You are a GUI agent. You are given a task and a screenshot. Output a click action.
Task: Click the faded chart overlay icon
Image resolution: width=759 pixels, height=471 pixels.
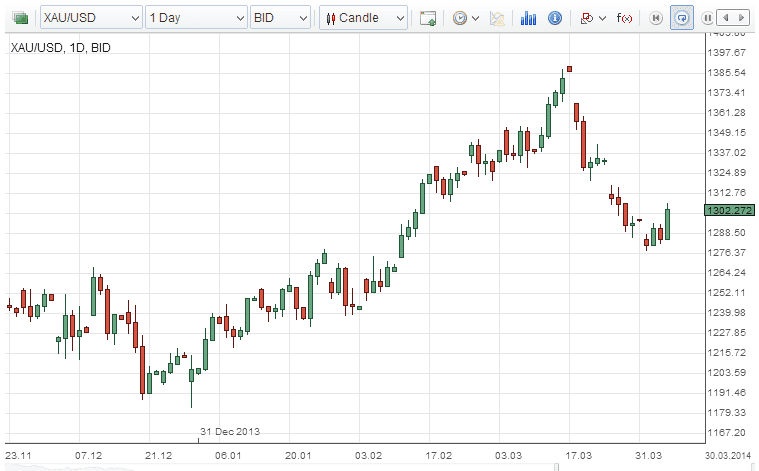(x=497, y=18)
